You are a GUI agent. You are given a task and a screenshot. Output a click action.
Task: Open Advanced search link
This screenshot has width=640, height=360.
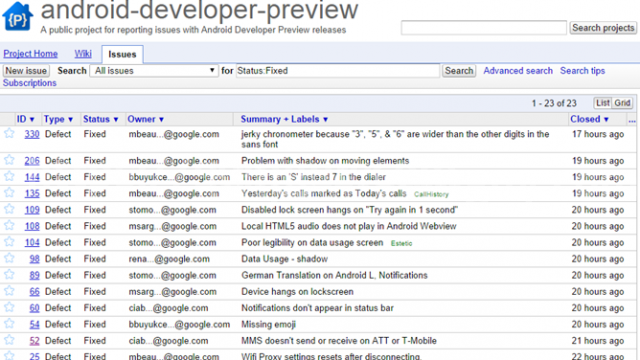click(x=518, y=71)
